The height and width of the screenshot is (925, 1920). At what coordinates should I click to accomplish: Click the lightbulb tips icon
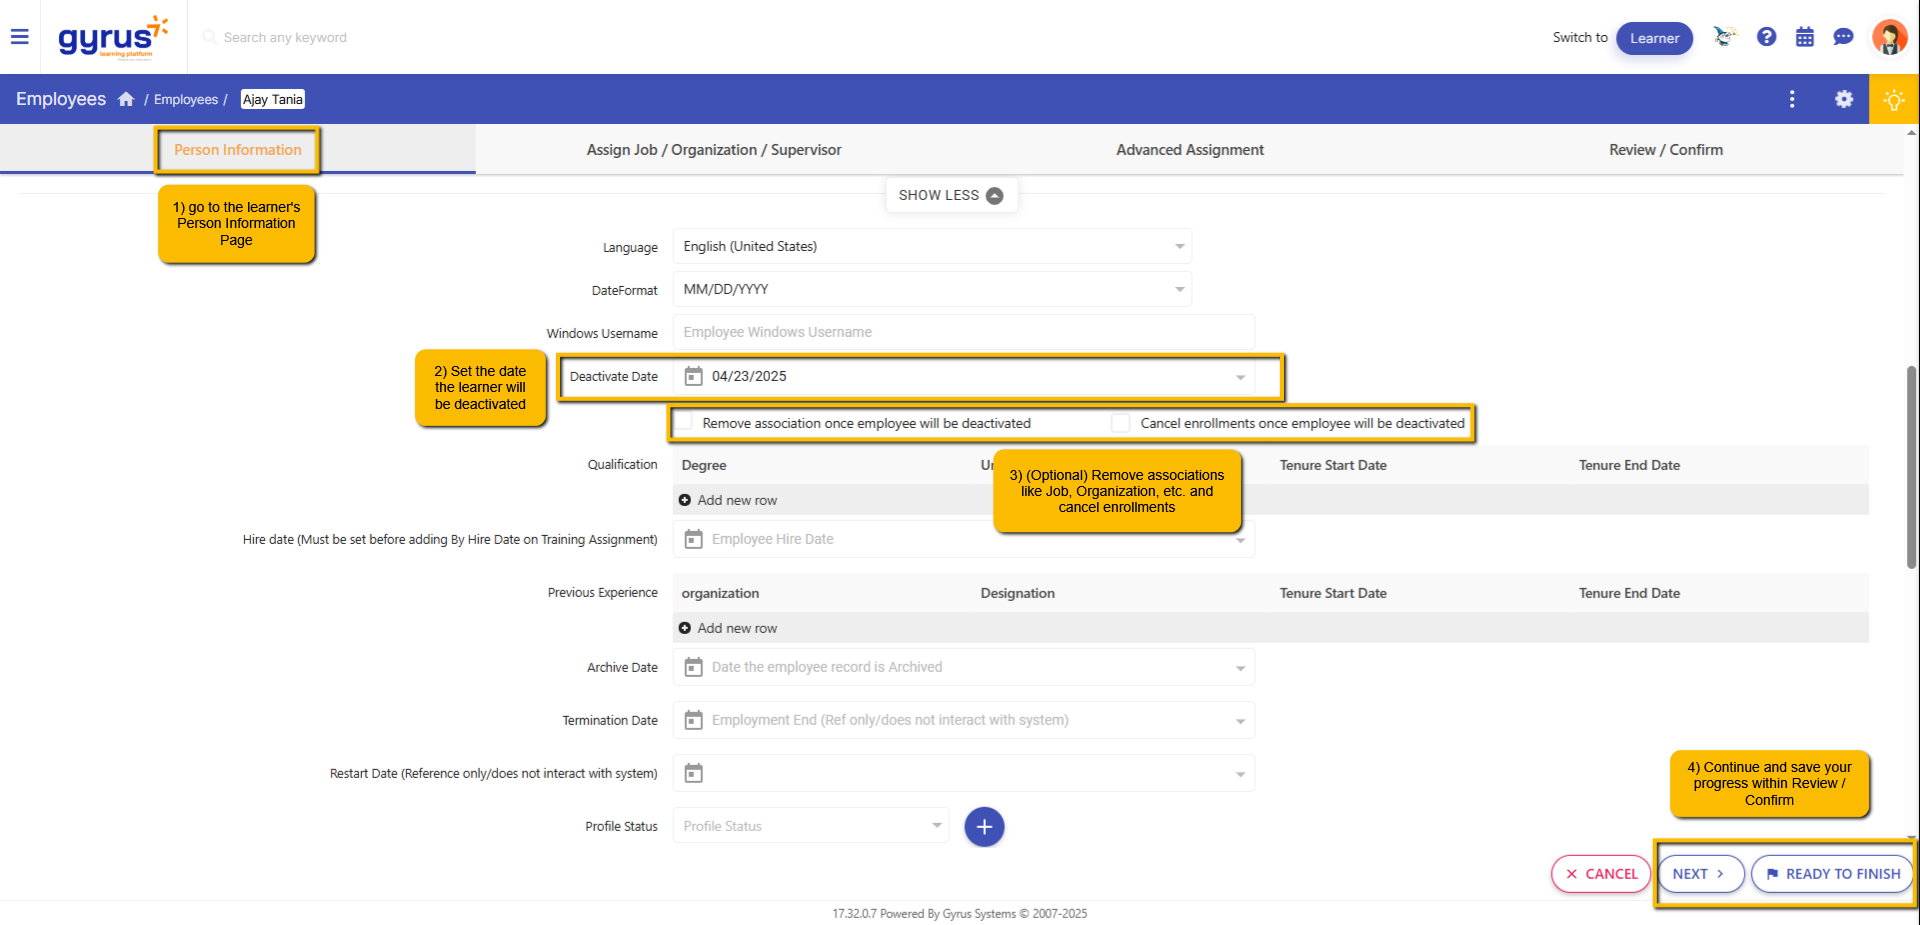(1893, 99)
